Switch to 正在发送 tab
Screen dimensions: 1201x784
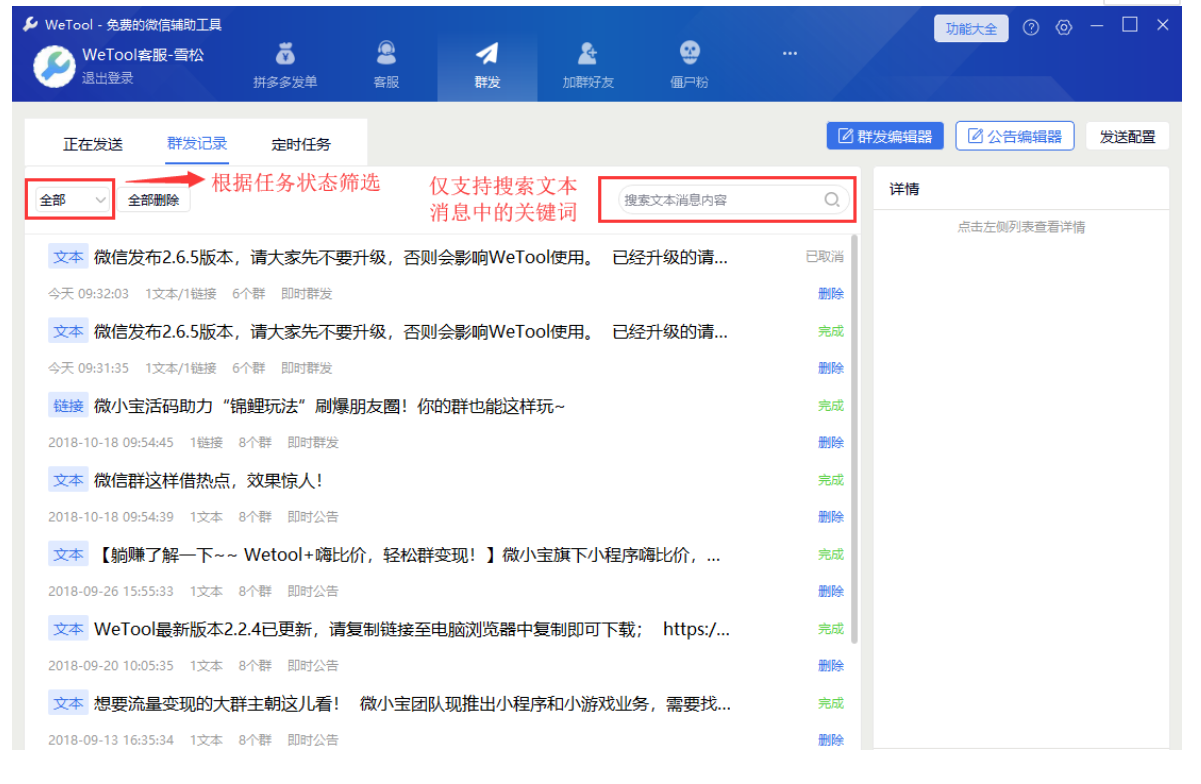tap(93, 144)
